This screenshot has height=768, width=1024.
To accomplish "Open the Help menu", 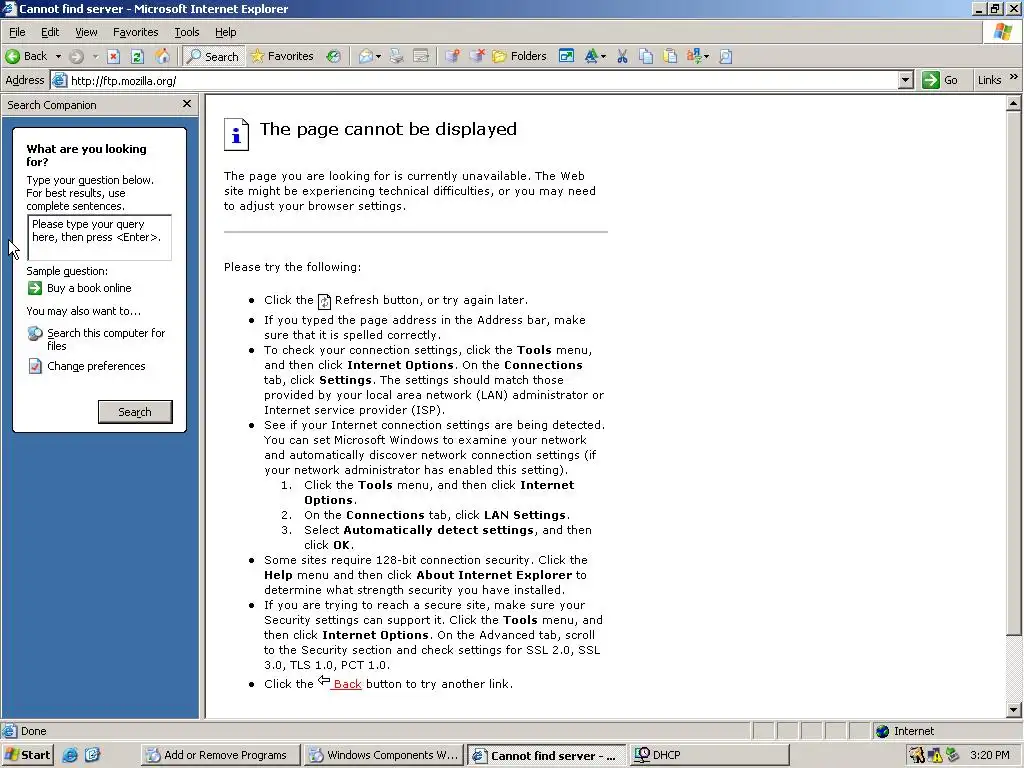I will [x=225, y=32].
